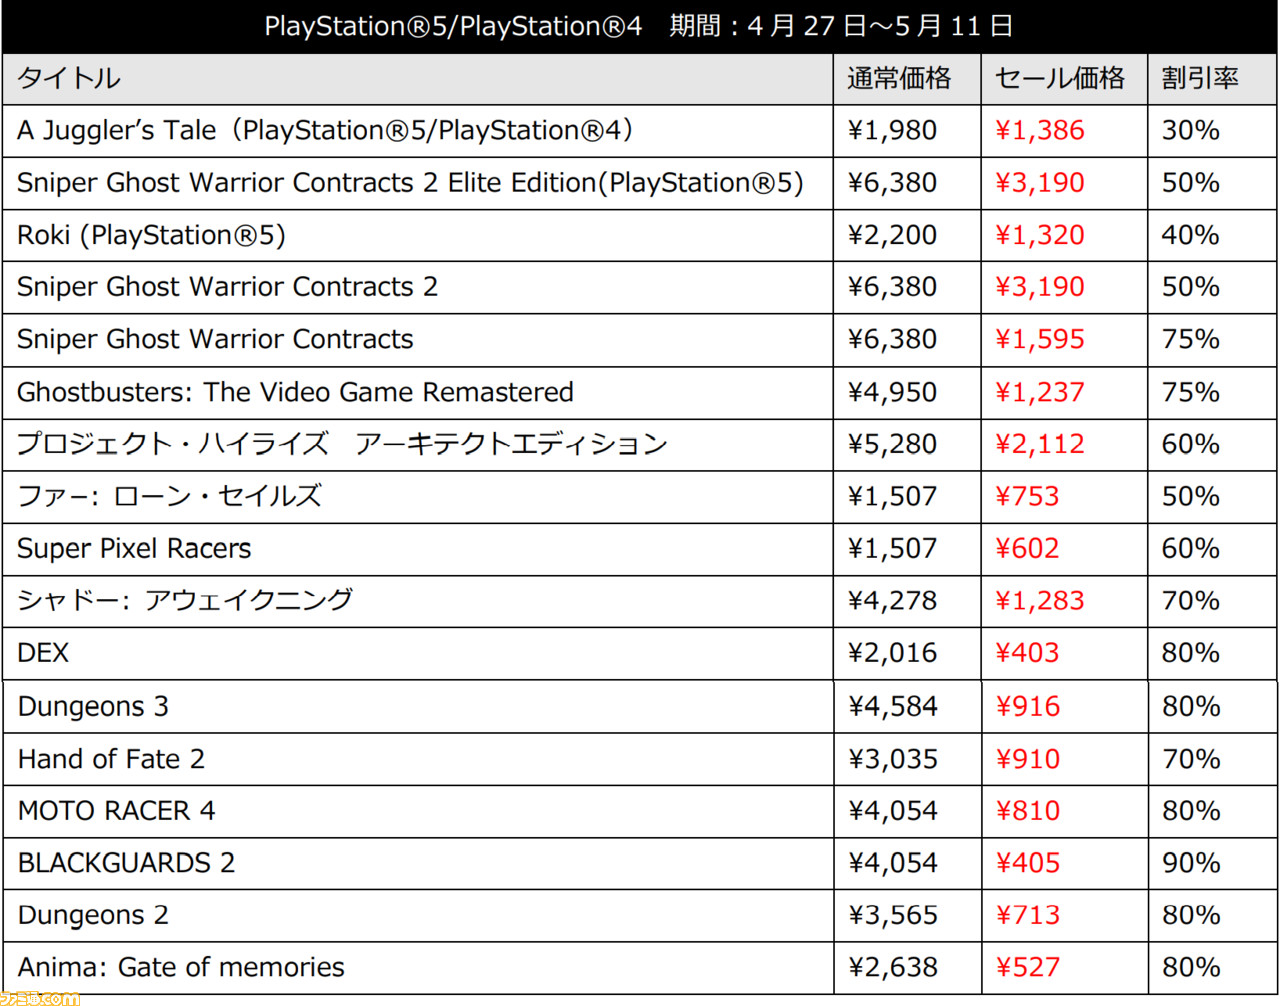
Task: Click sale price ¥753
Action: (x=1027, y=496)
